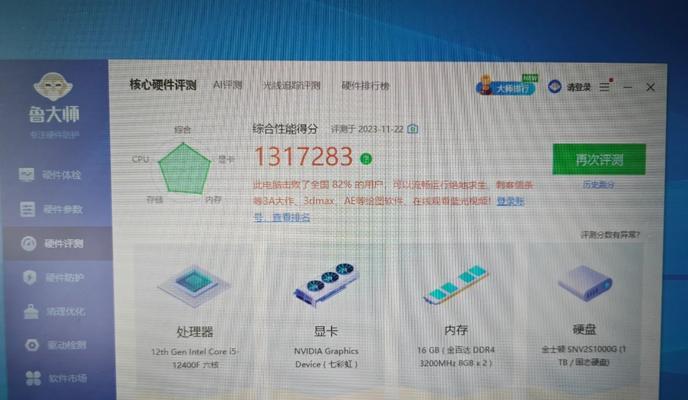The width and height of the screenshot is (688, 400).
Task: Open 硬件参数 in the sidebar
Action: point(51,209)
